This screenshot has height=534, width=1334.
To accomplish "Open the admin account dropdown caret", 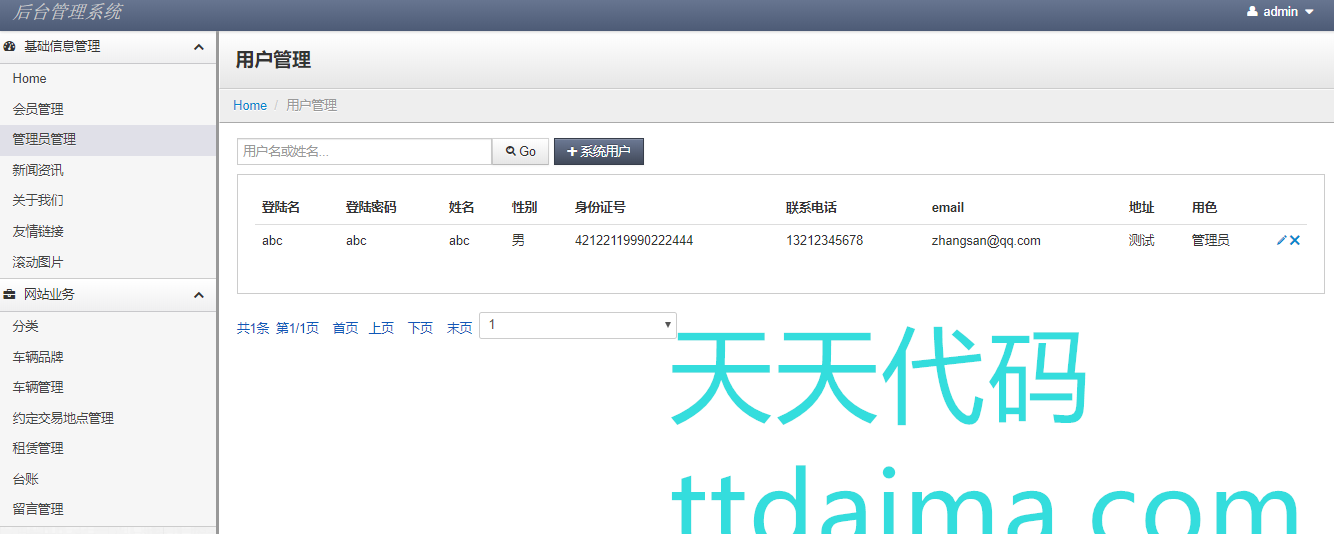I will (1309, 12).
